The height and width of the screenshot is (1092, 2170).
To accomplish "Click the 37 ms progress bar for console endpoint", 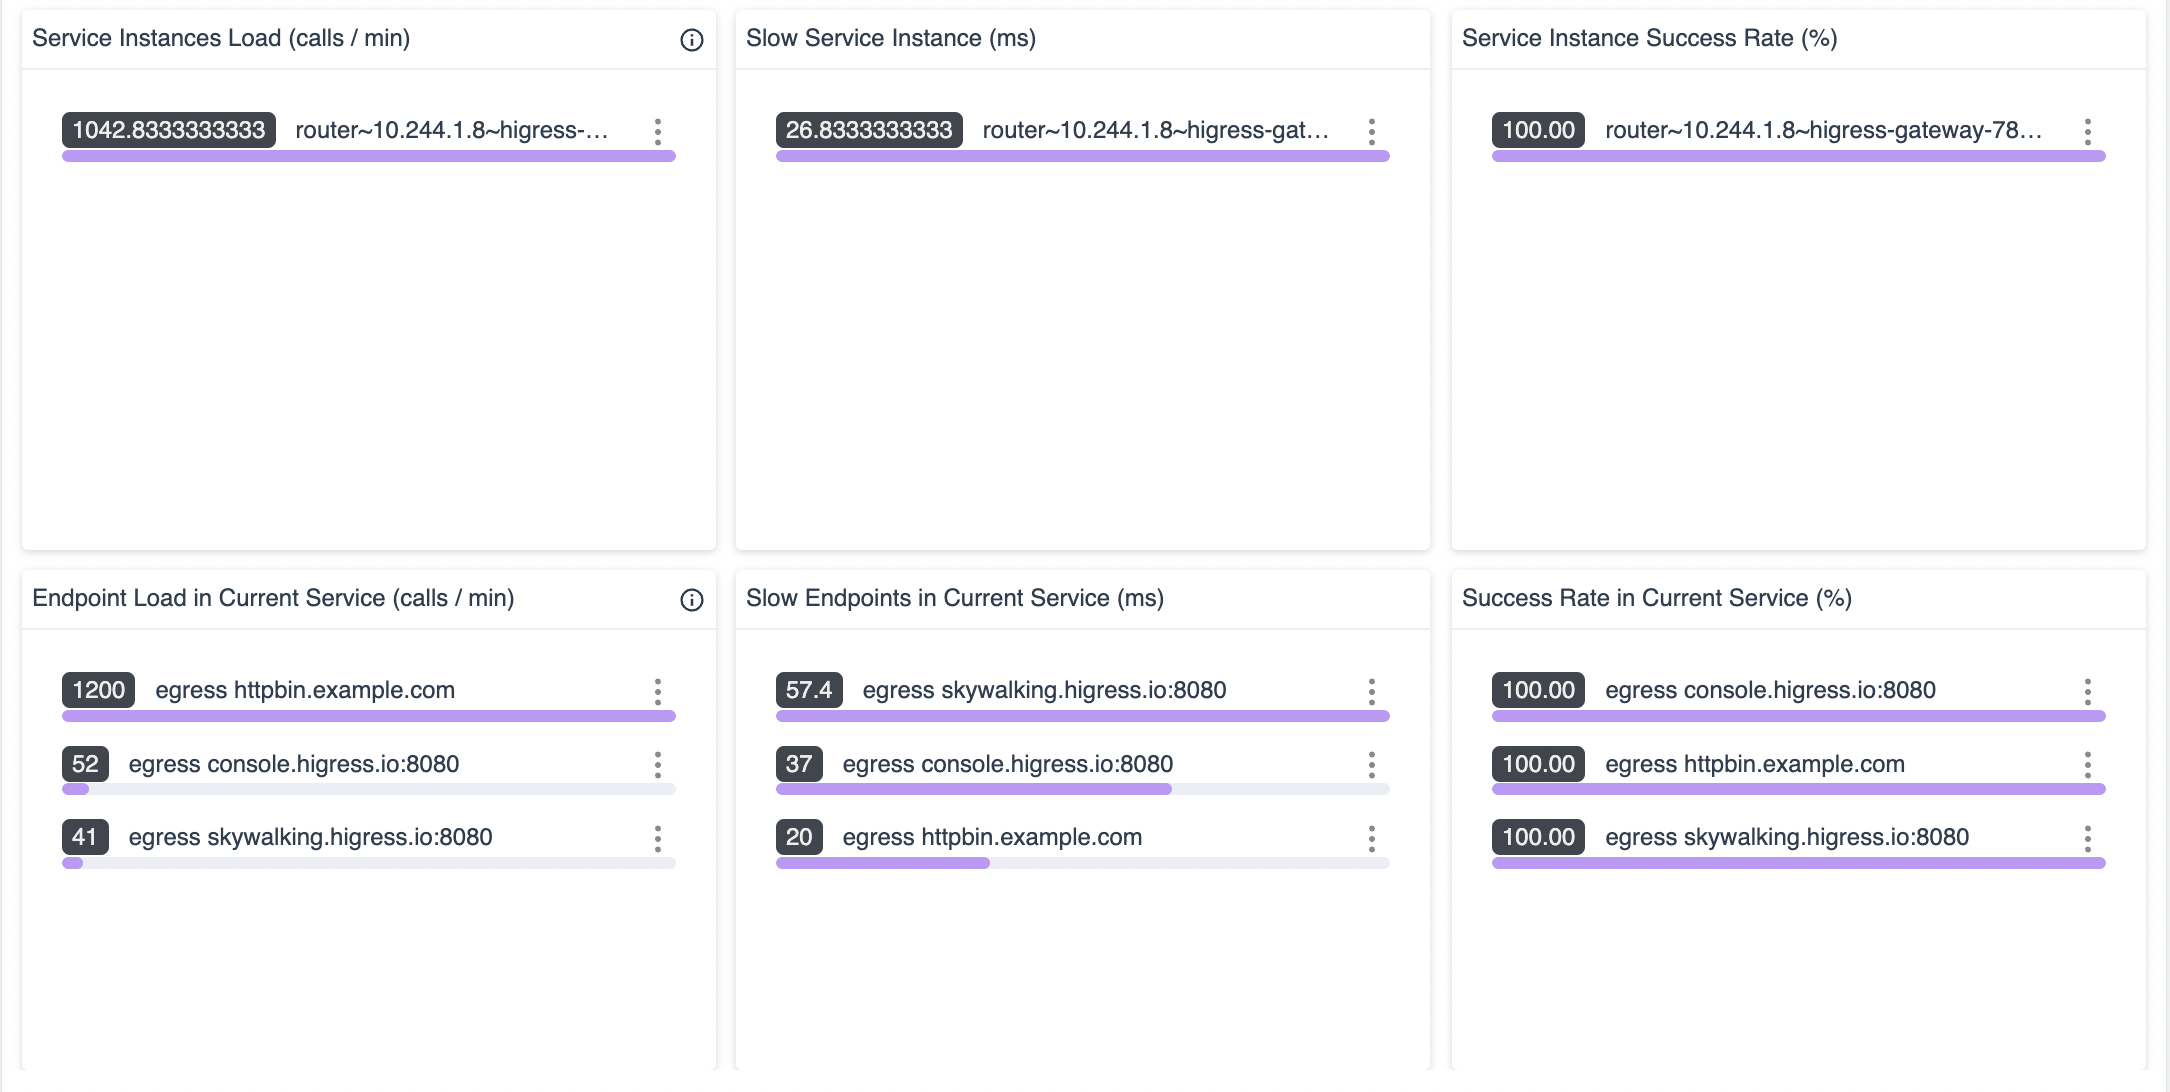I will pyautogui.click(x=973, y=789).
